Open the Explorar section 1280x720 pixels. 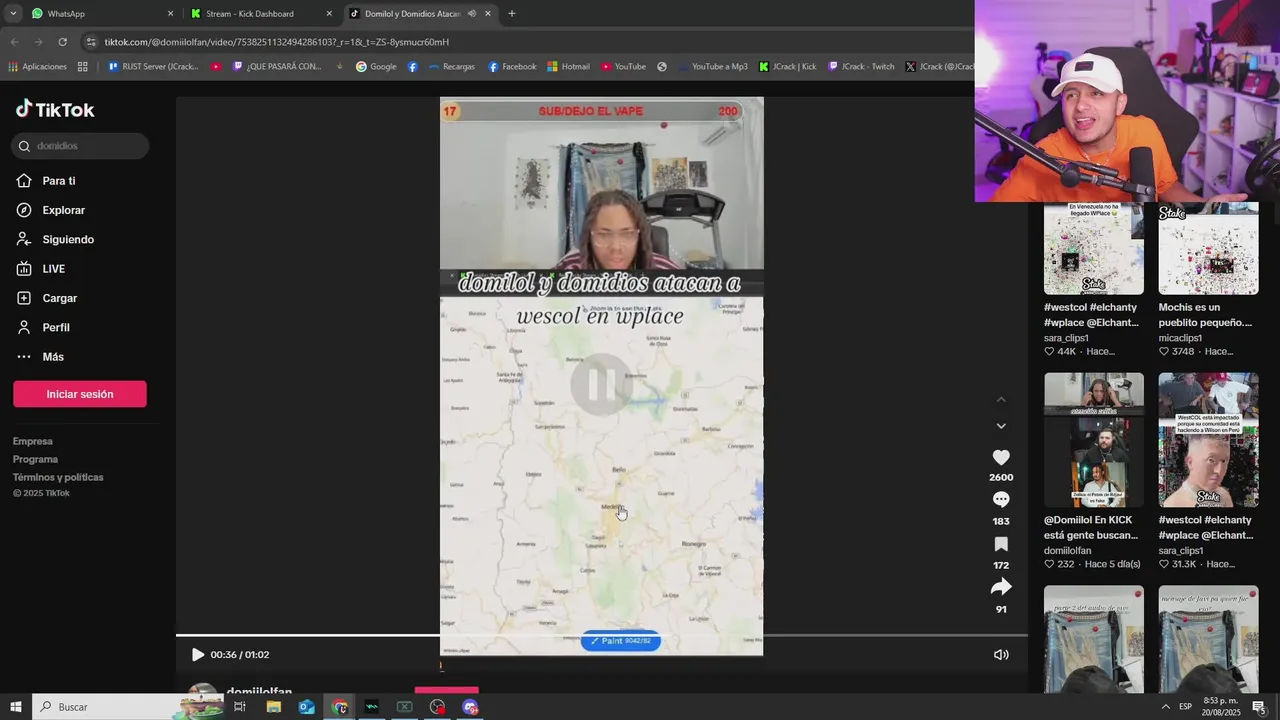51,210
